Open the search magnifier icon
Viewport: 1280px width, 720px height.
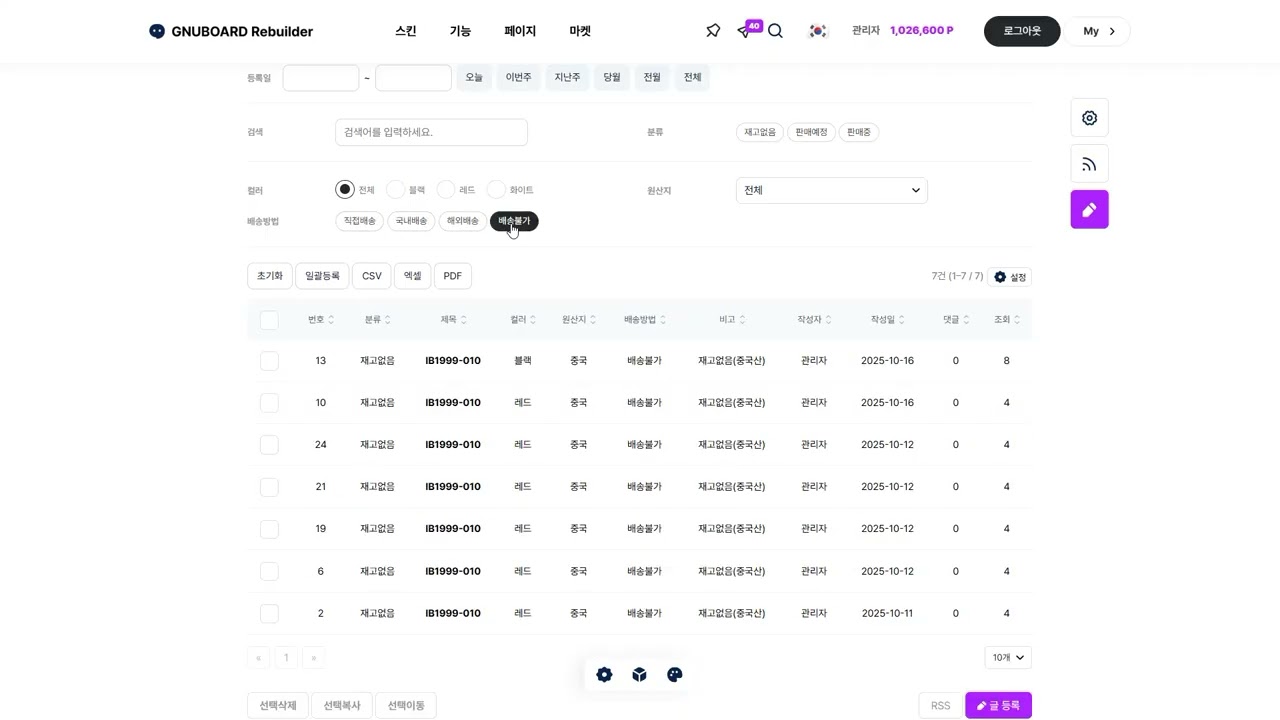tap(775, 31)
